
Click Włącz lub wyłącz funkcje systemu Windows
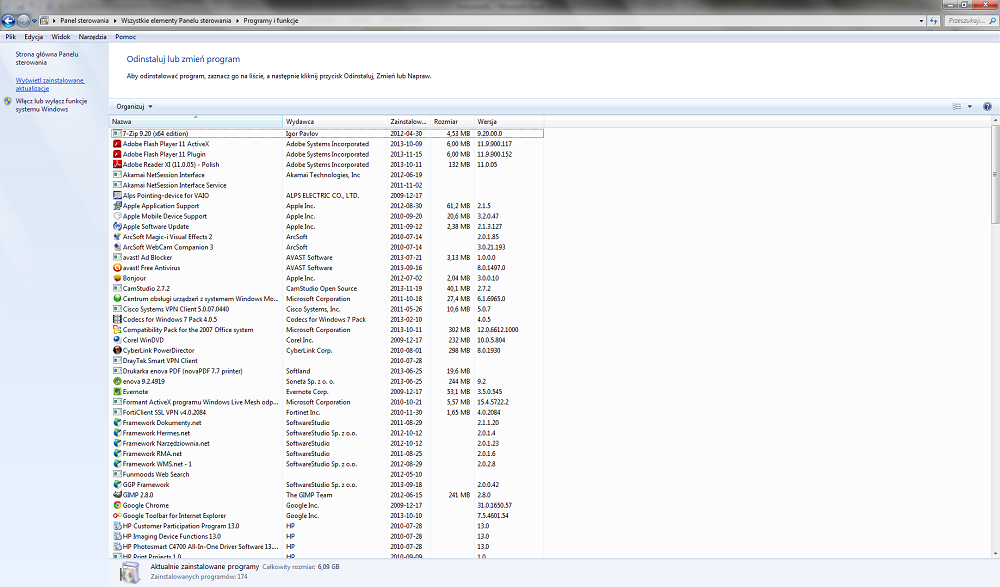pos(51,105)
